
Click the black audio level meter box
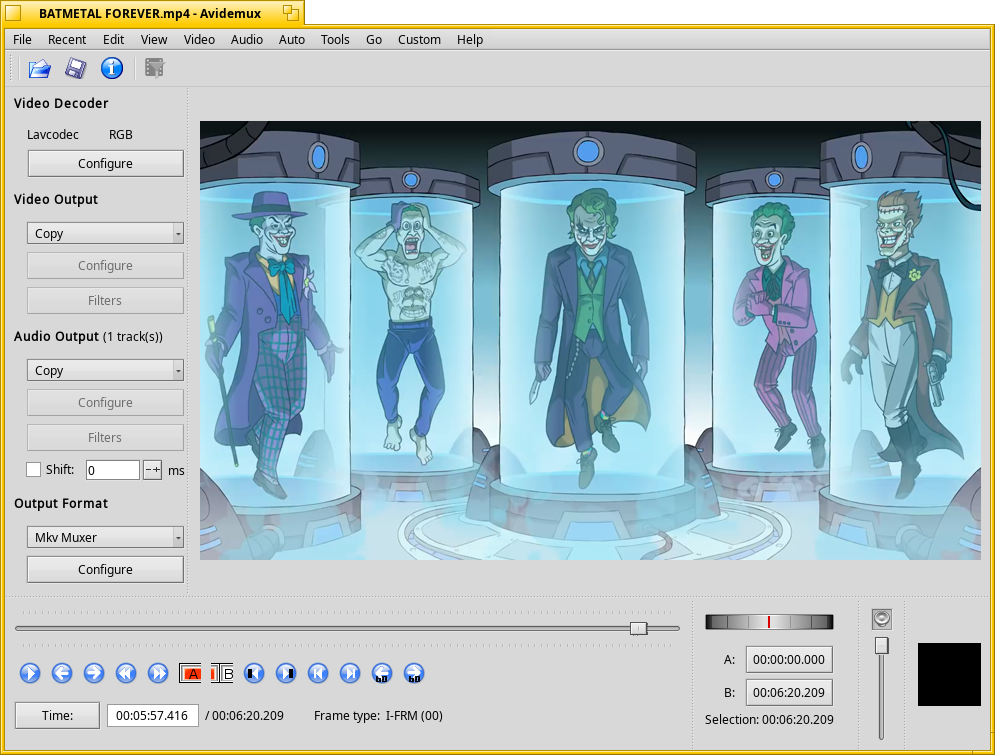[x=949, y=674]
